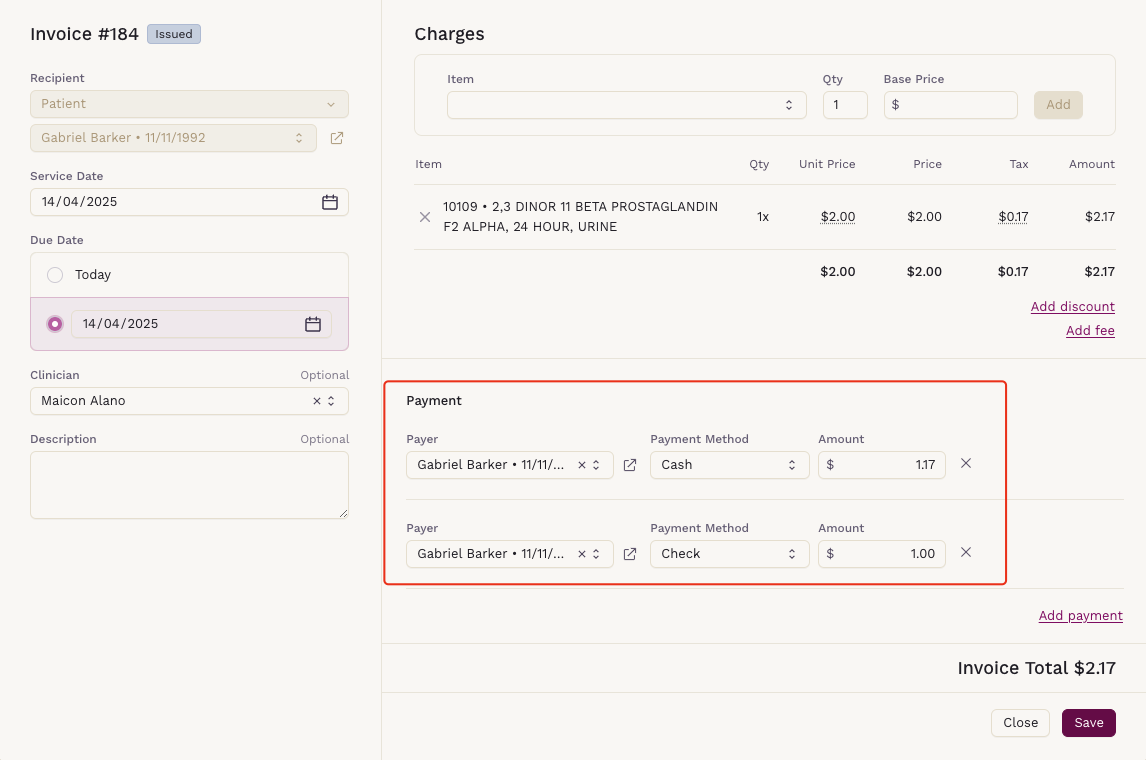Open the charge Item selector
1146x760 pixels.
coord(626,105)
